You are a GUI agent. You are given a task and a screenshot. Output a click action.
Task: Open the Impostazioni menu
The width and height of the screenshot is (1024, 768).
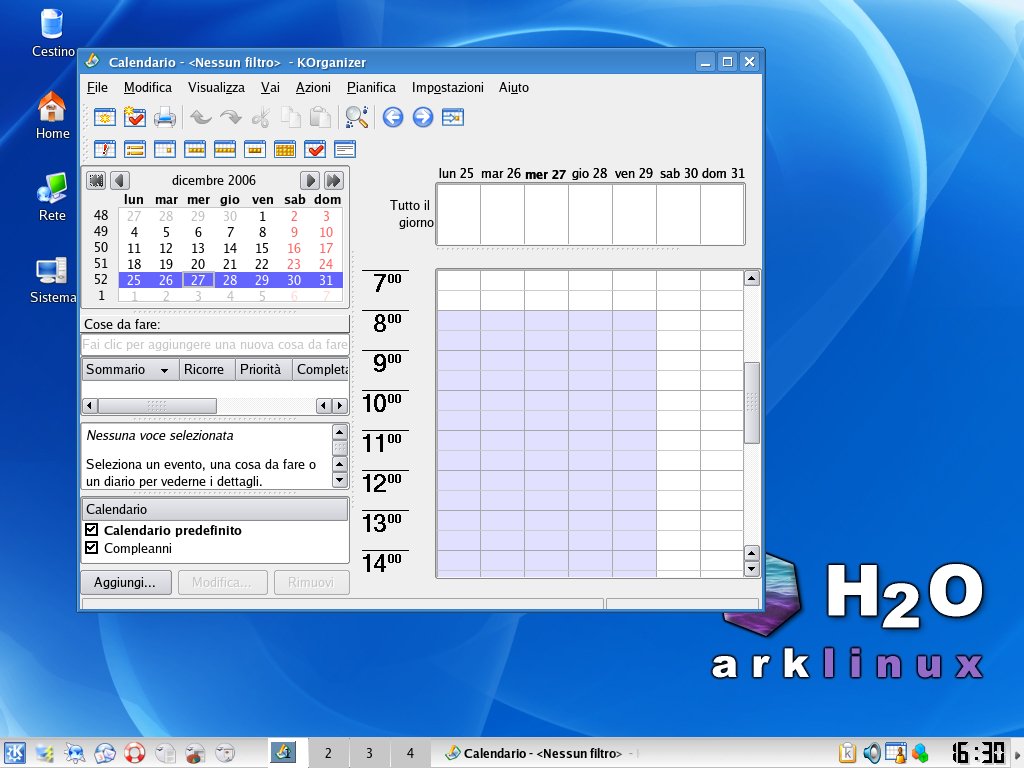coord(447,88)
